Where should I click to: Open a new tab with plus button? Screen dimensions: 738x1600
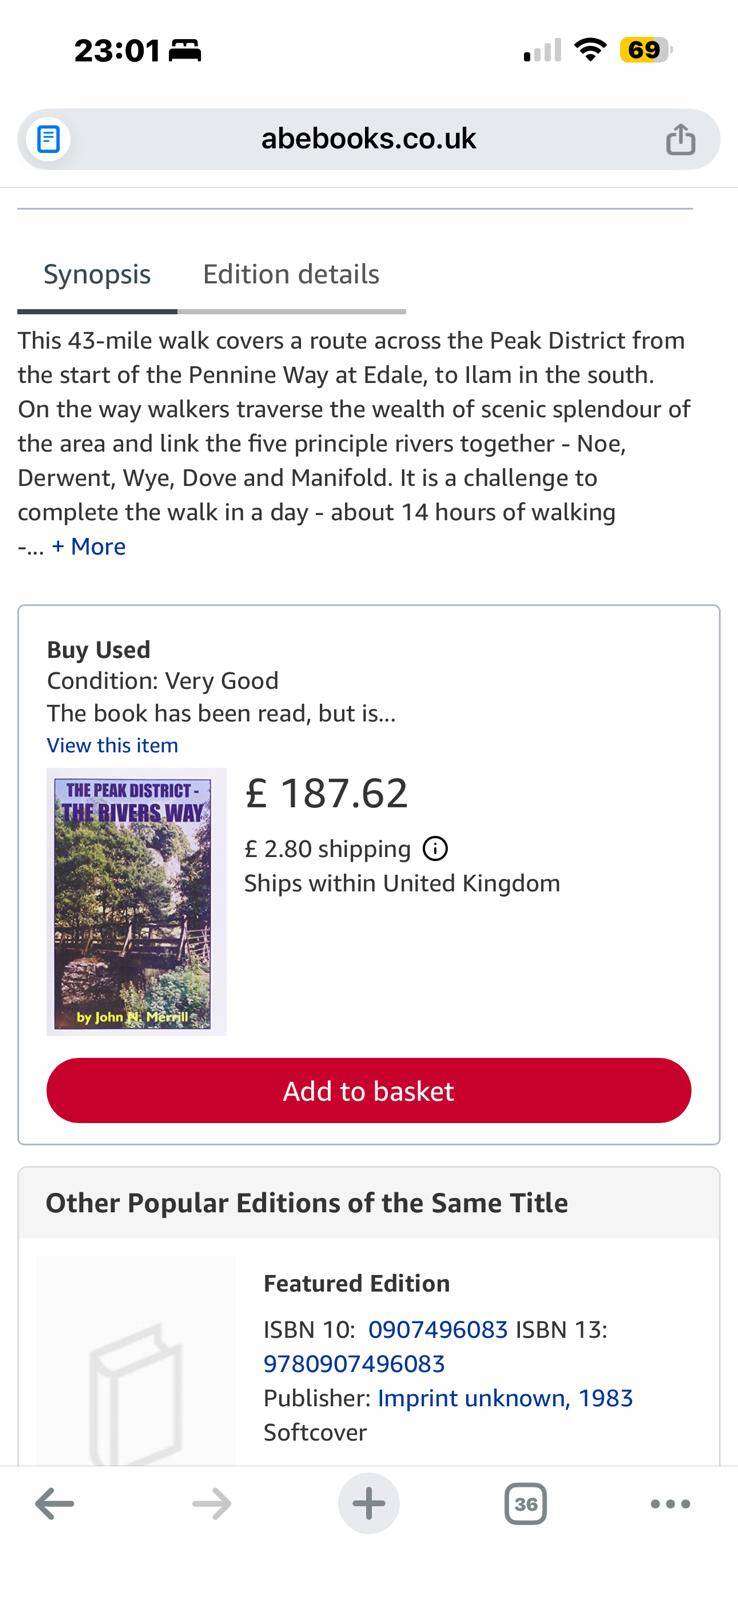pos(368,1503)
